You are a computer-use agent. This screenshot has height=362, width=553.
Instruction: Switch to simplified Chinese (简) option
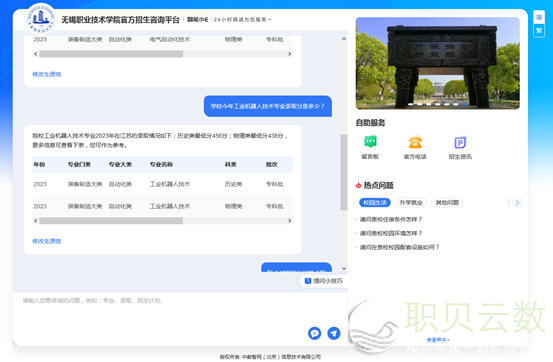(539, 18)
